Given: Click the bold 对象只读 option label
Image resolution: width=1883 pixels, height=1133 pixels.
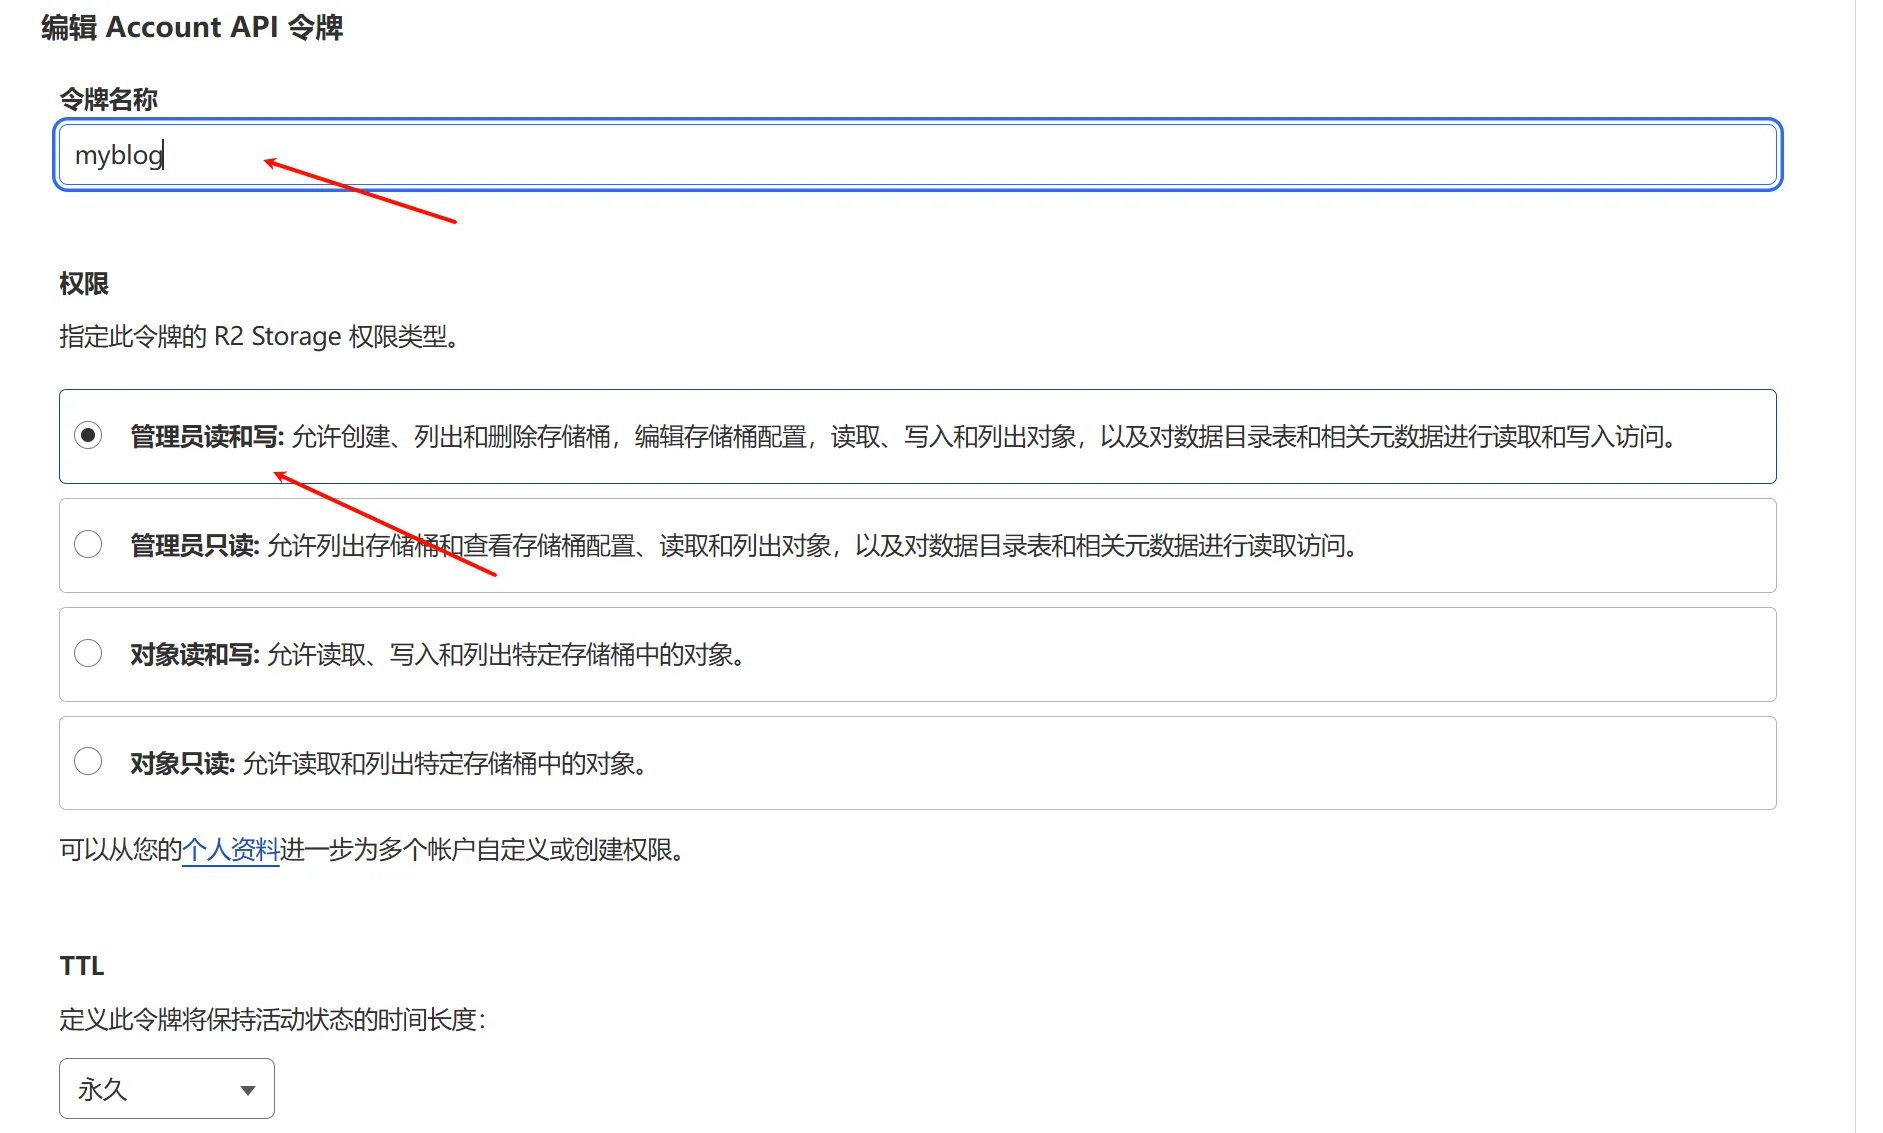Looking at the screenshot, I should coord(182,763).
